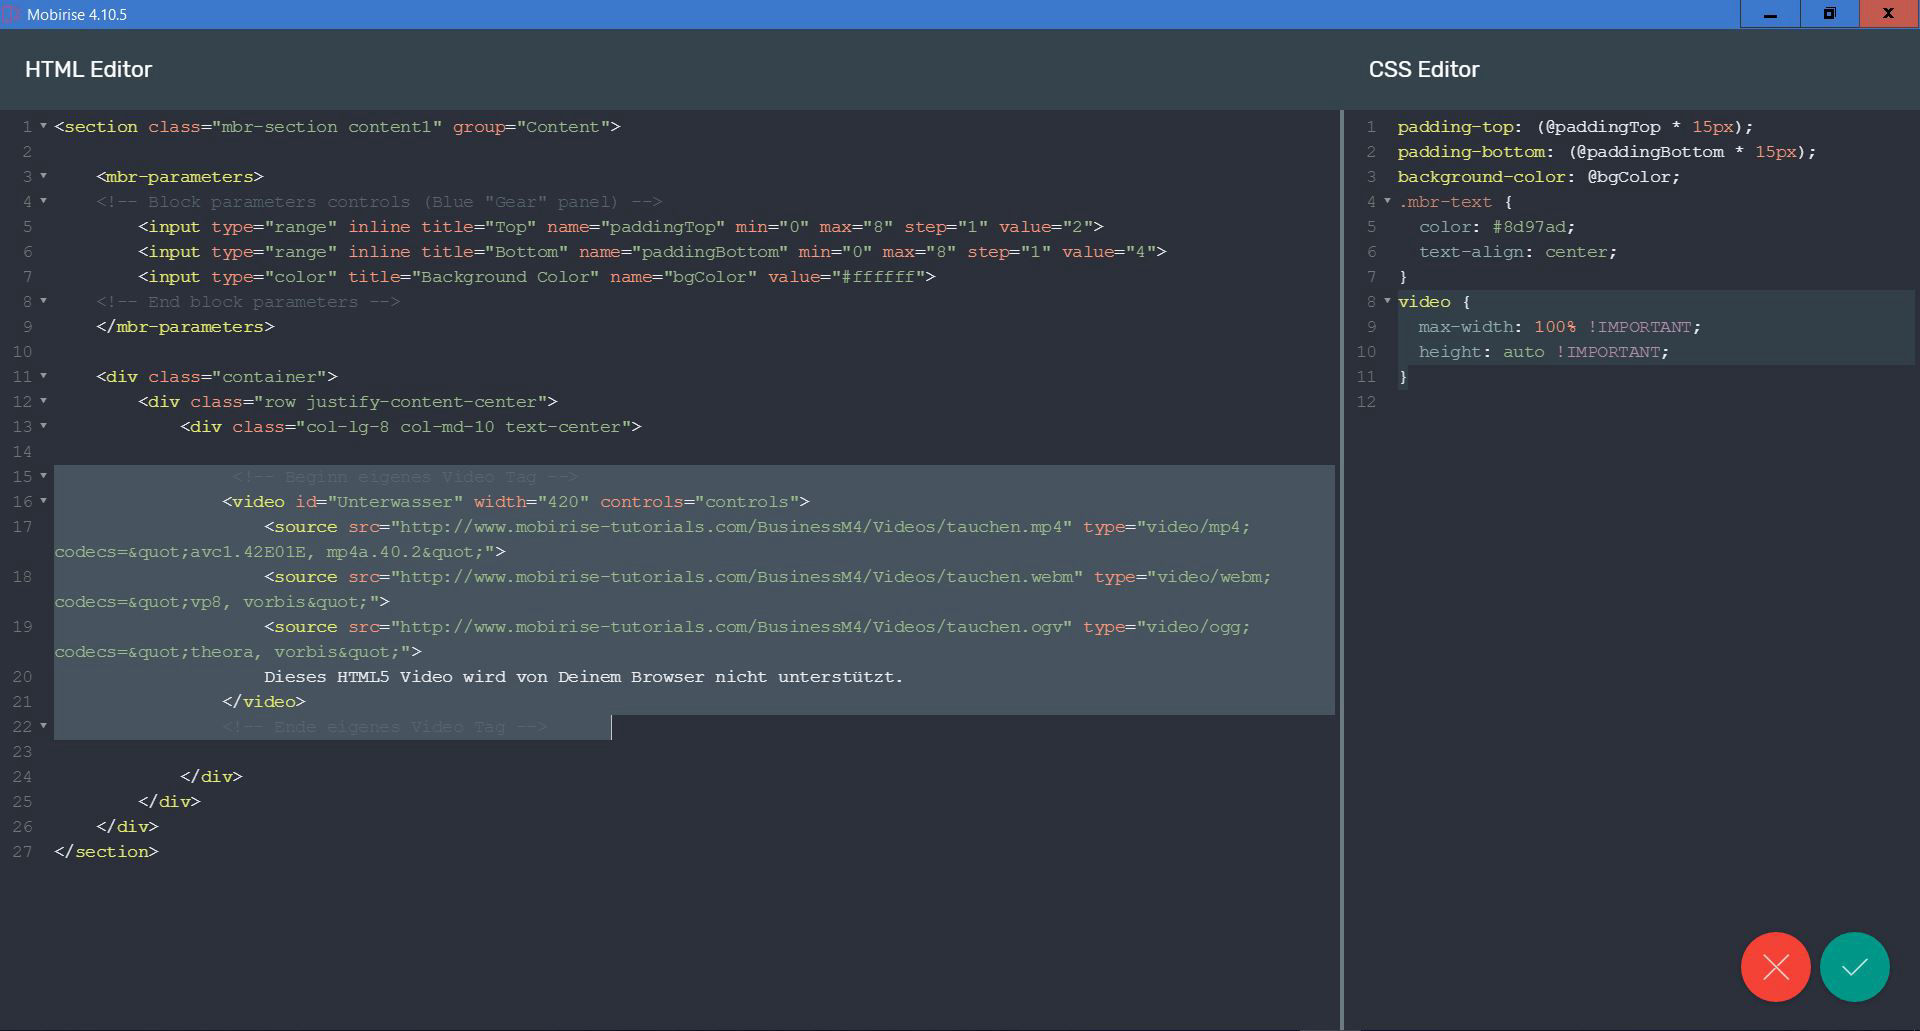Image resolution: width=1920 pixels, height=1031 pixels.
Task: Close the Mobirise window
Action: [1888, 14]
